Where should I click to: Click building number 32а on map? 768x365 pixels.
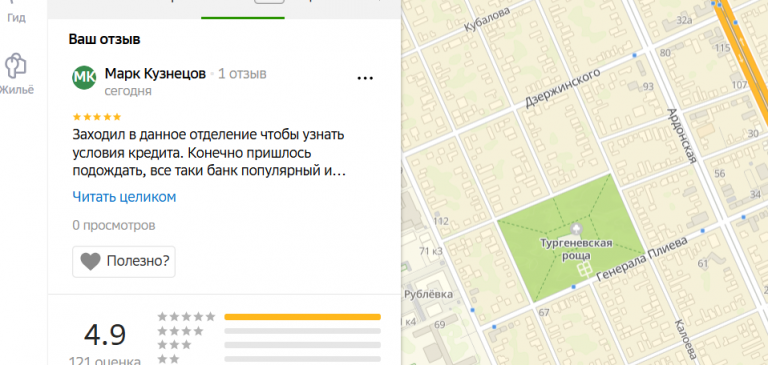[x=684, y=20]
